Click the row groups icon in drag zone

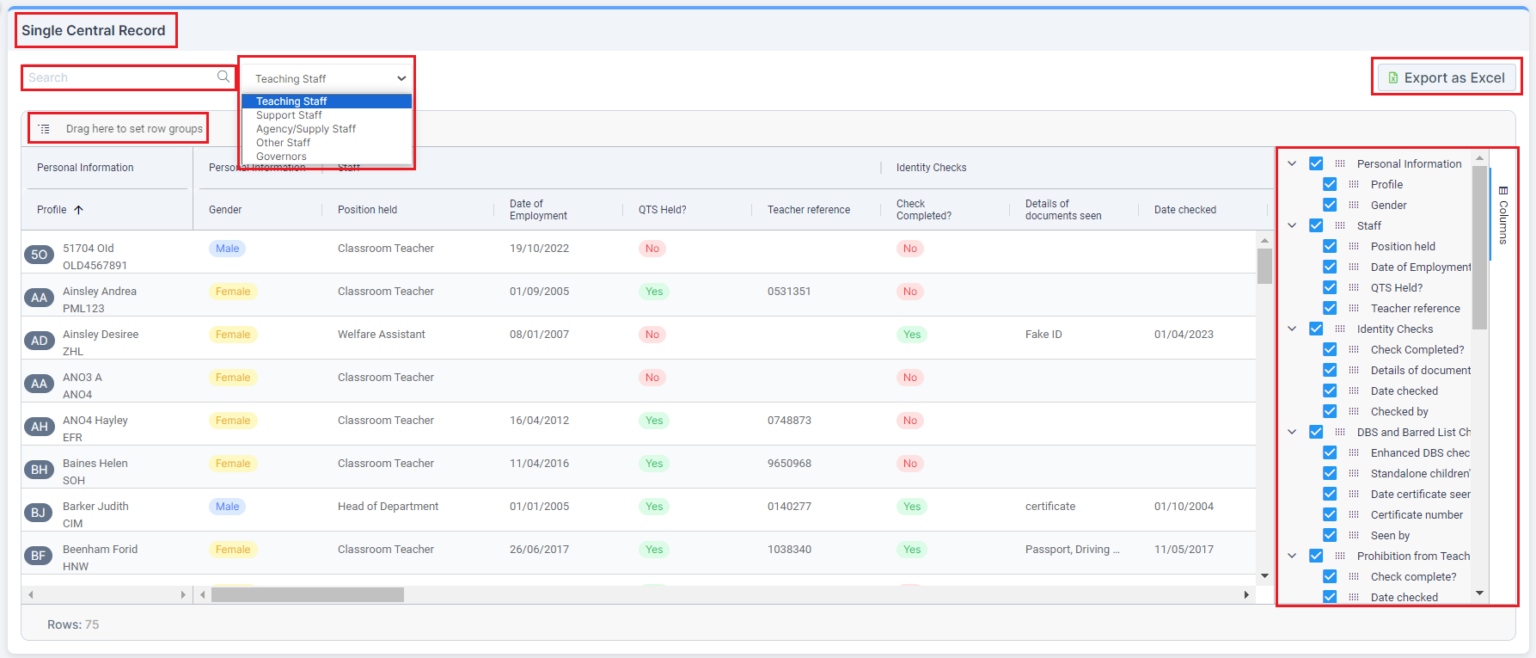[43, 128]
